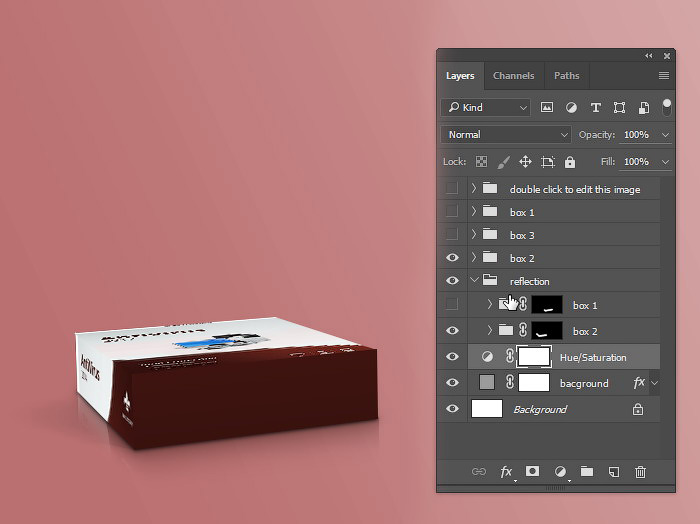Collapse panel double-arrow icon
This screenshot has width=700, height=524.
[x=649, y=56]
